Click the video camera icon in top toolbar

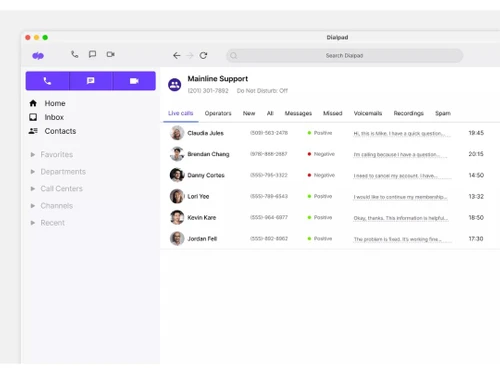[x=111, y=54]
